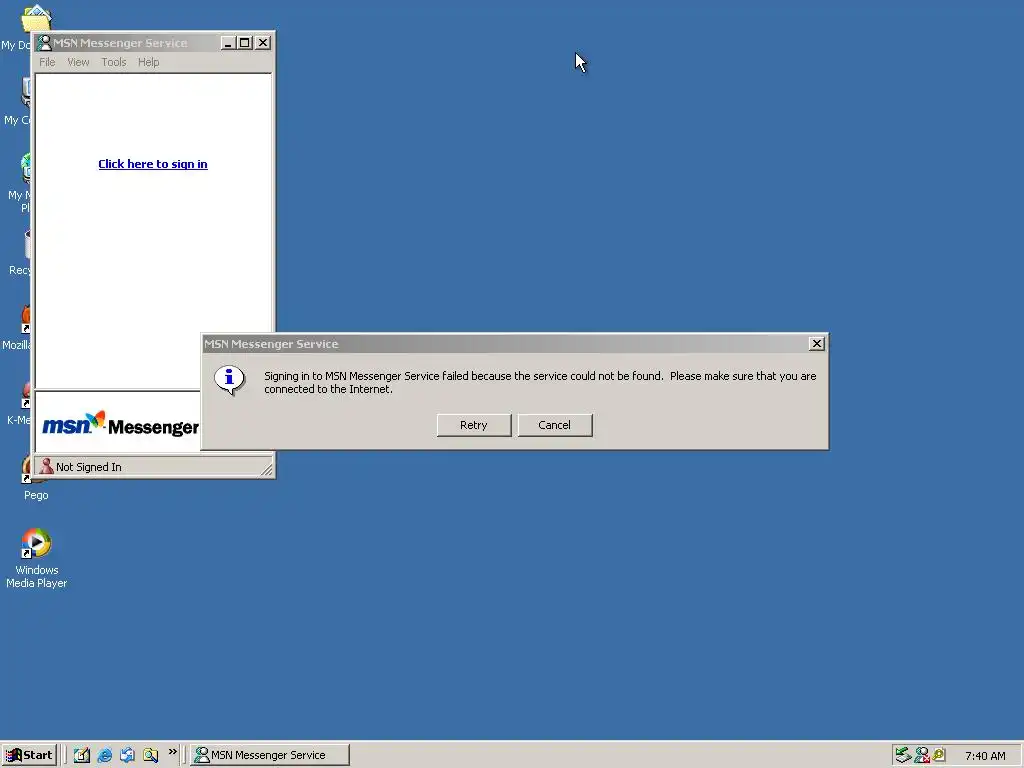
Task: Open the Start menu
Action: (29, 755)
